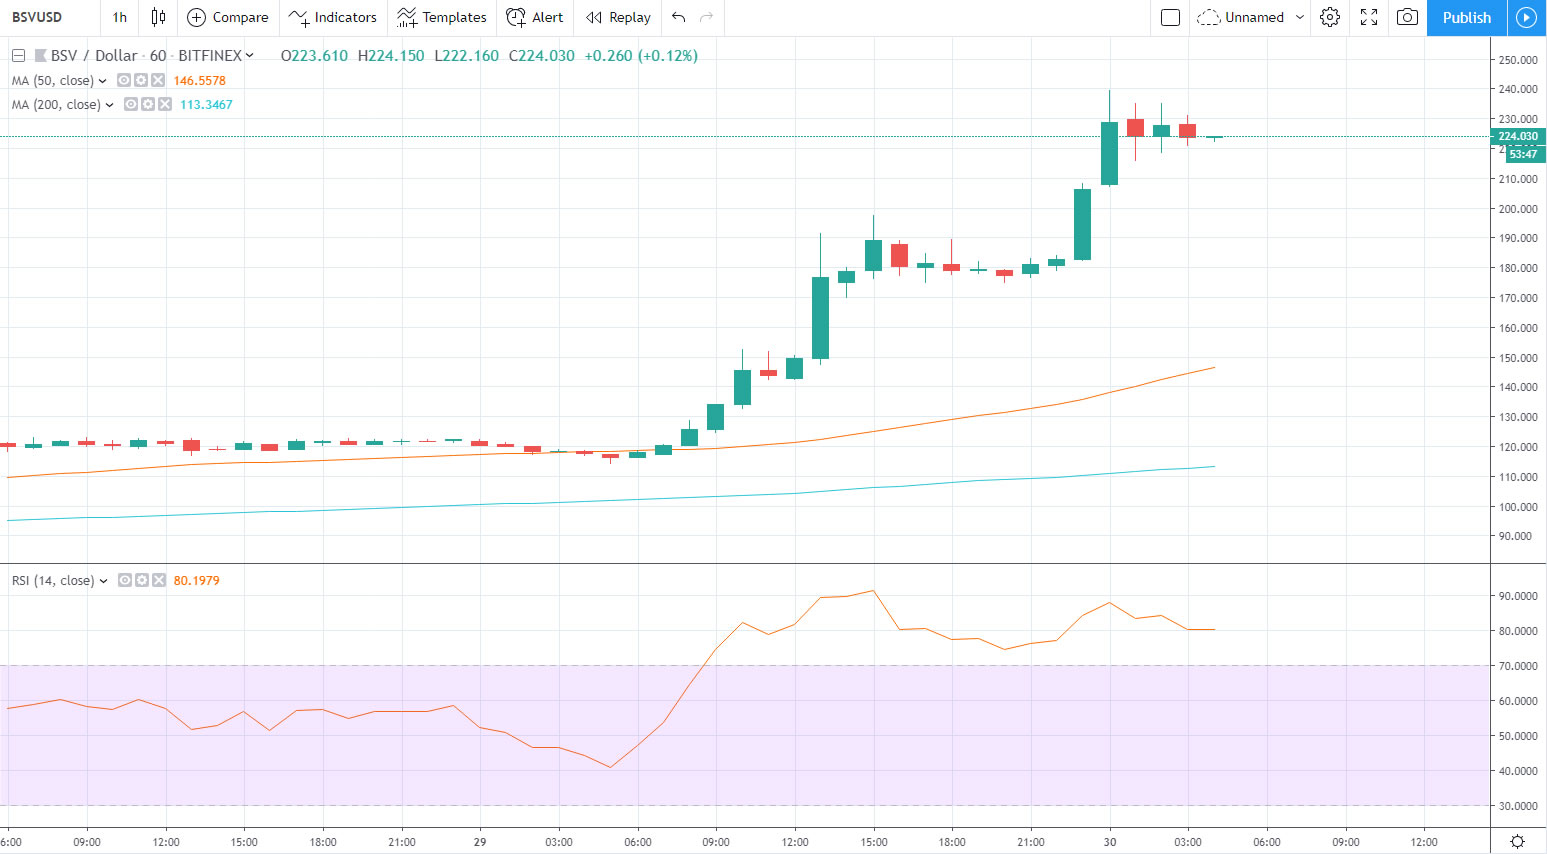Open the candlestick chart style selector
Image resolution: width=1547 pixels, height=854 pixels.
[x=158, y=17]
